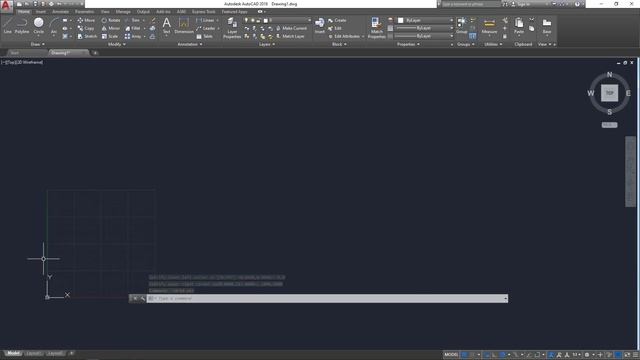Click Edit Attributes button

click(345, 36)
